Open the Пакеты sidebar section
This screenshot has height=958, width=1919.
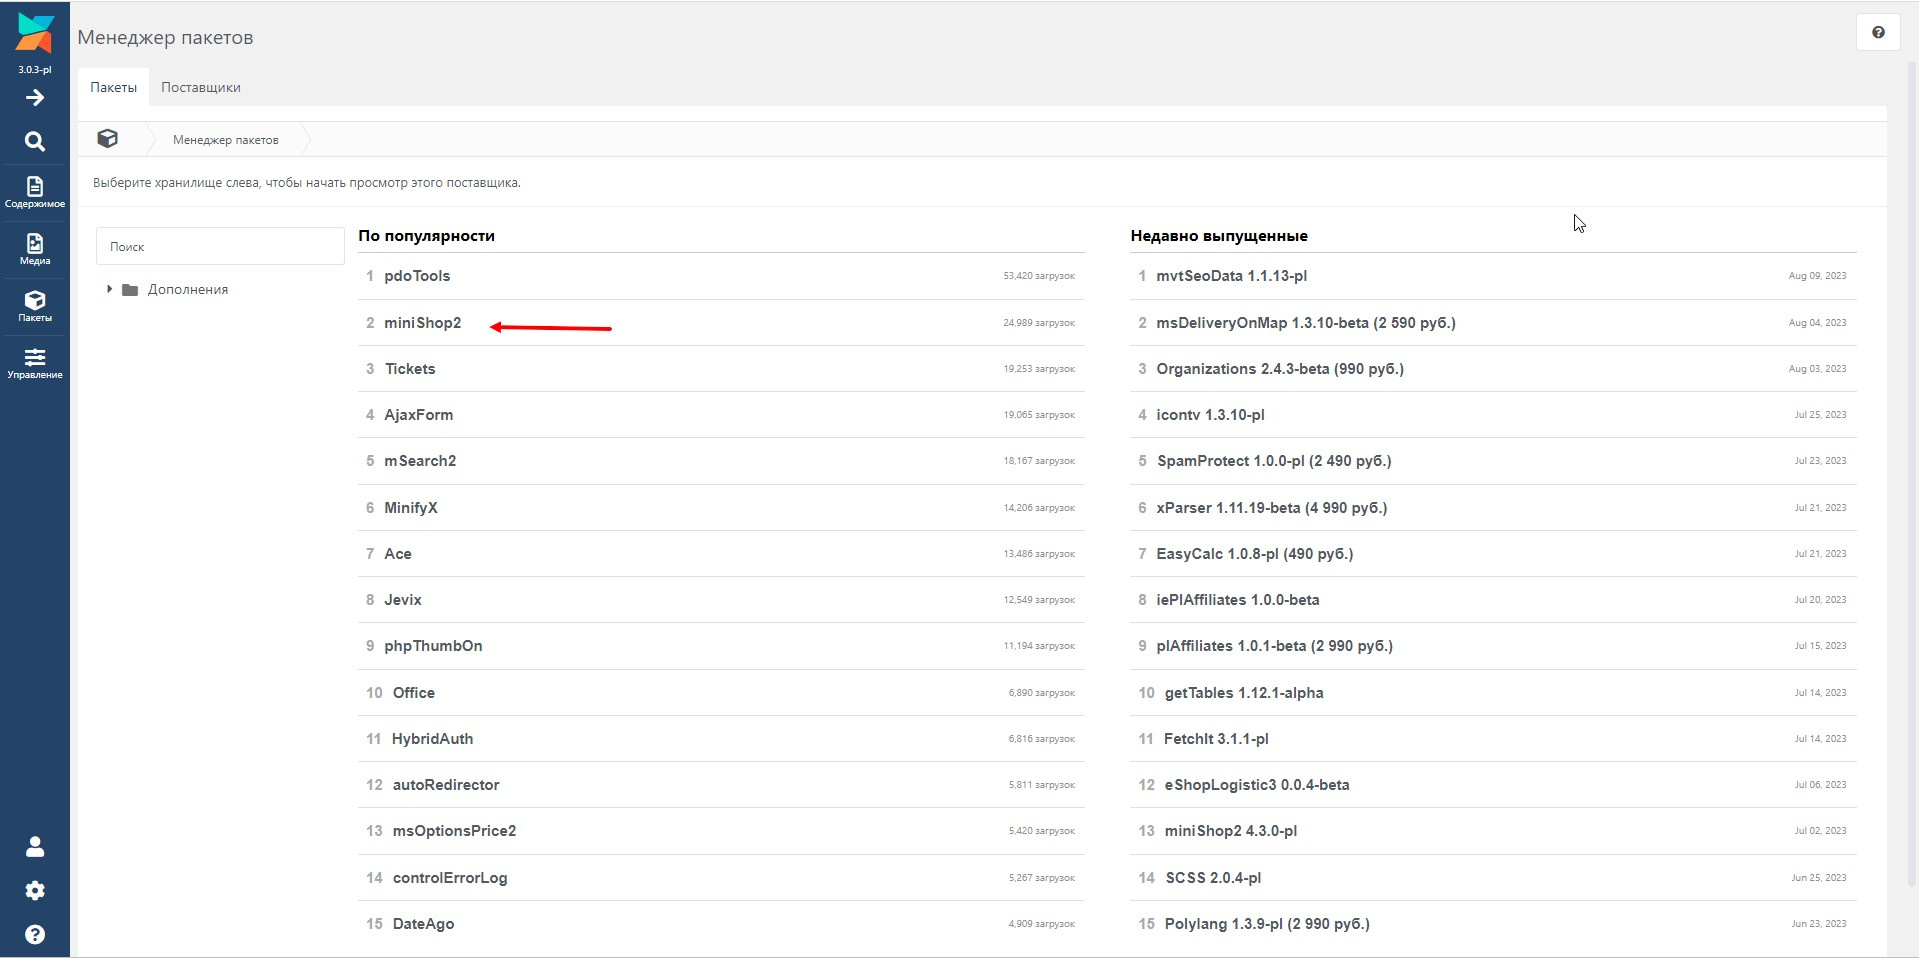35,306
